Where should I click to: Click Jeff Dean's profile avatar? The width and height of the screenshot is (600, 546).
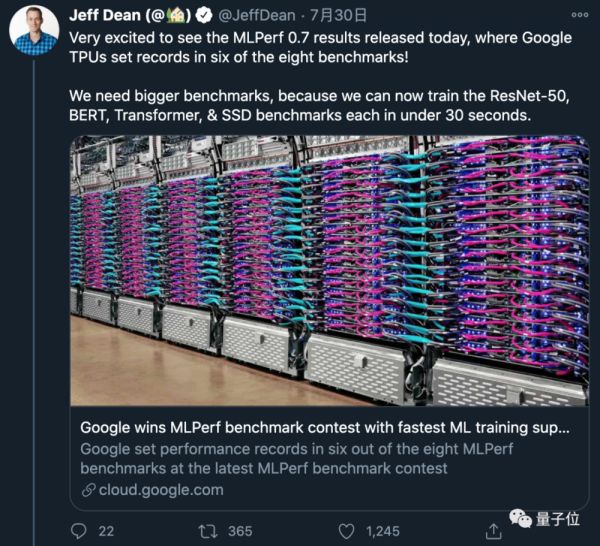pyautogui.click(x=33, y=29)
